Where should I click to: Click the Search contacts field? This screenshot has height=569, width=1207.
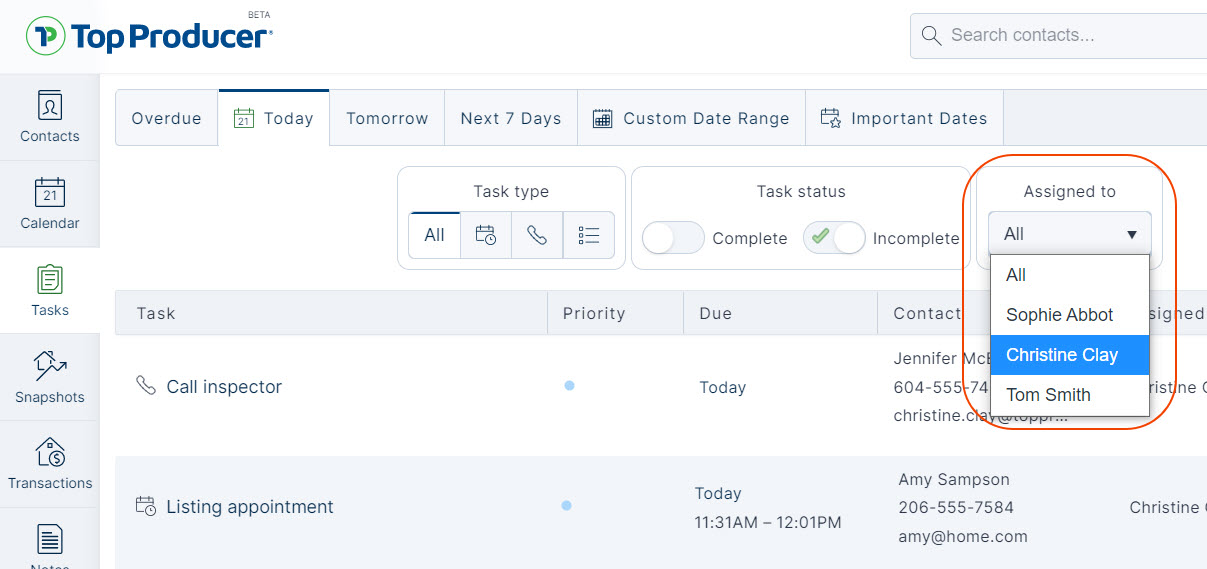click(1058, 36)
